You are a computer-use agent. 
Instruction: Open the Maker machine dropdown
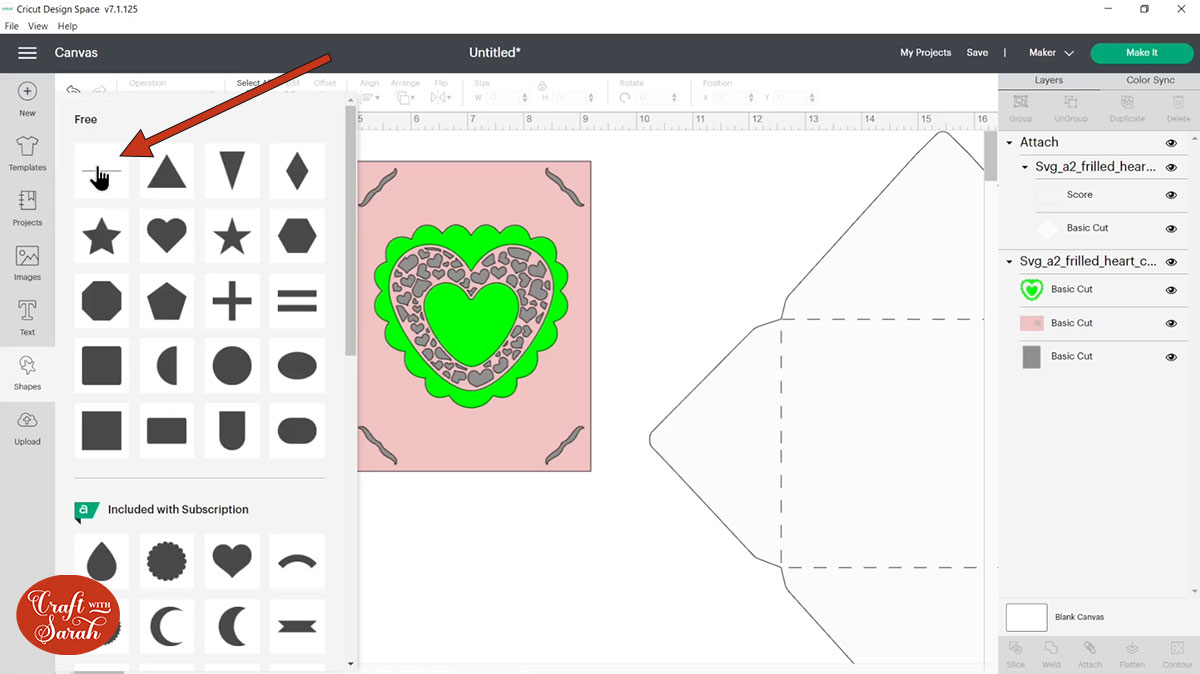[1051, 53]
